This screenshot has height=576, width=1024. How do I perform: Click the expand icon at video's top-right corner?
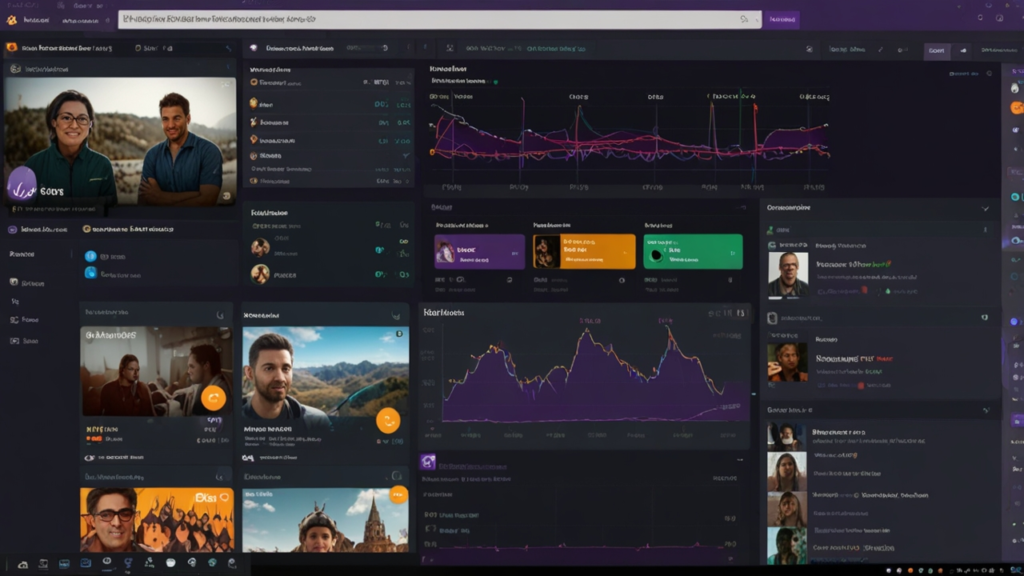point(227,84)
